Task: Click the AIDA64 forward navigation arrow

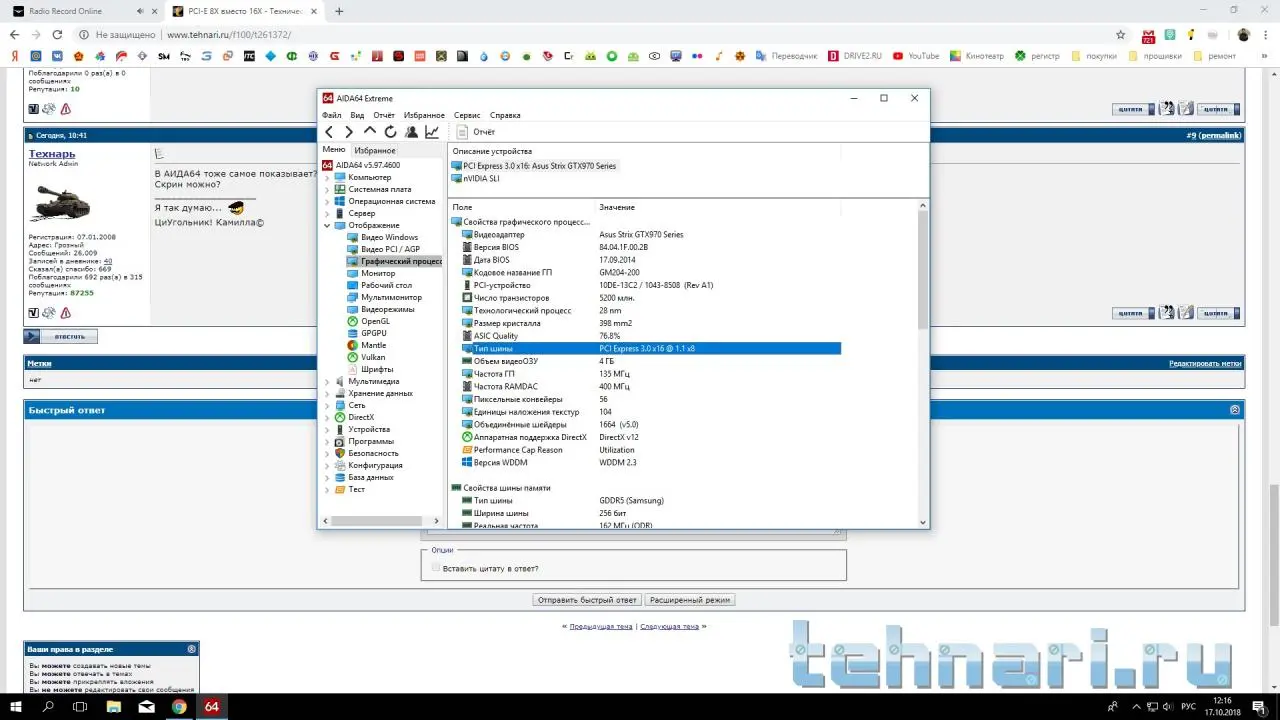Action: (349, 132)
